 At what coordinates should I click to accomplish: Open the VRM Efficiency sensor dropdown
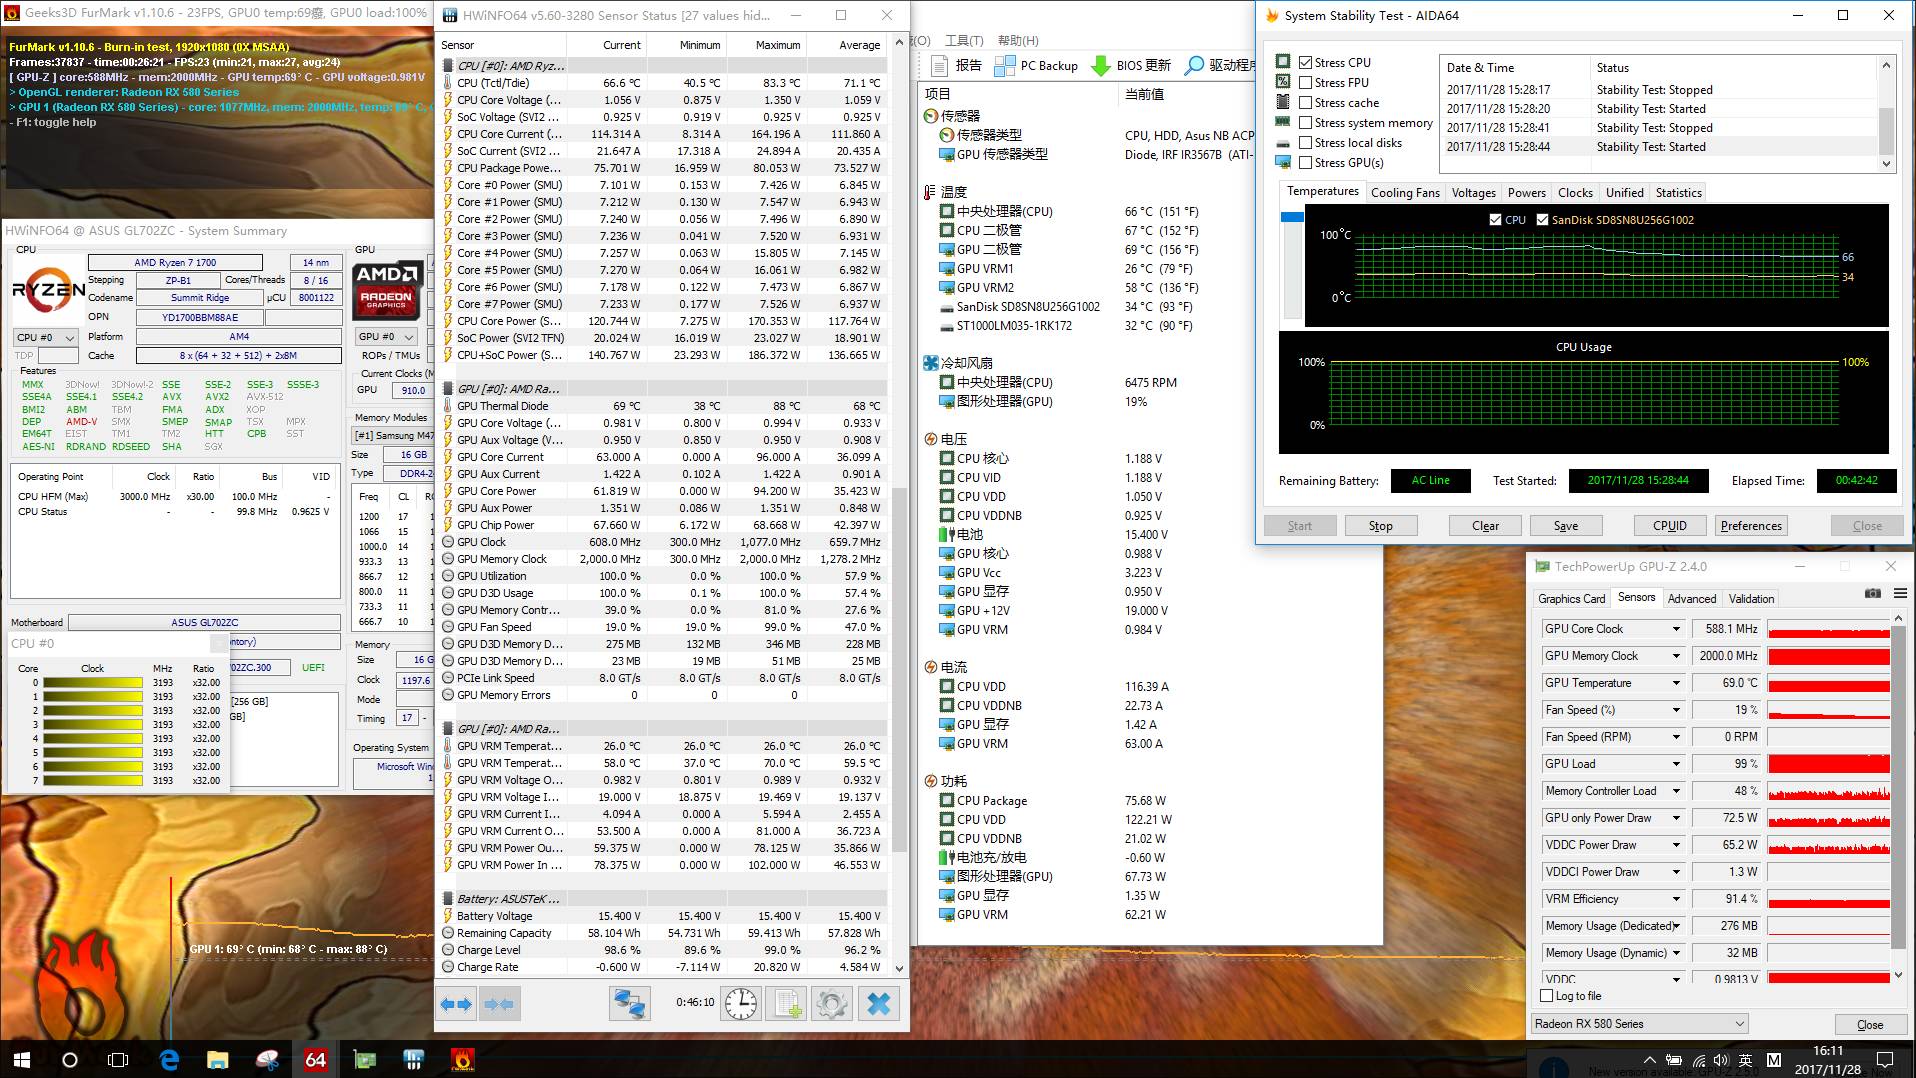(x=1676, y=899)
